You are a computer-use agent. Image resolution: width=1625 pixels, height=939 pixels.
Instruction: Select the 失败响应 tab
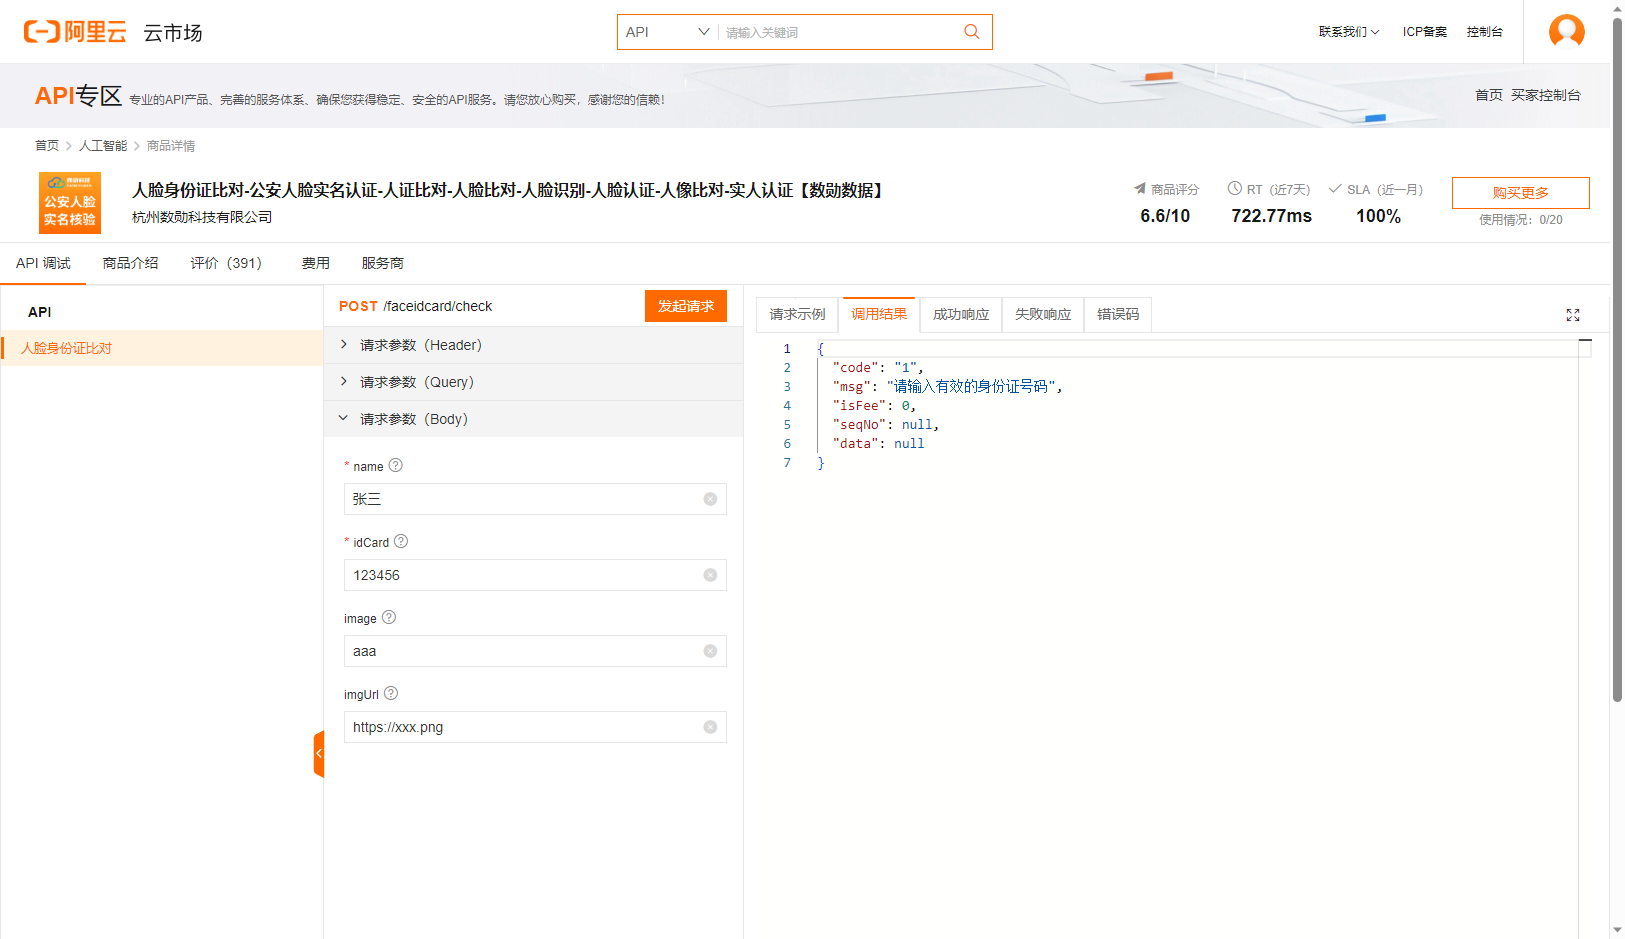1043,314
